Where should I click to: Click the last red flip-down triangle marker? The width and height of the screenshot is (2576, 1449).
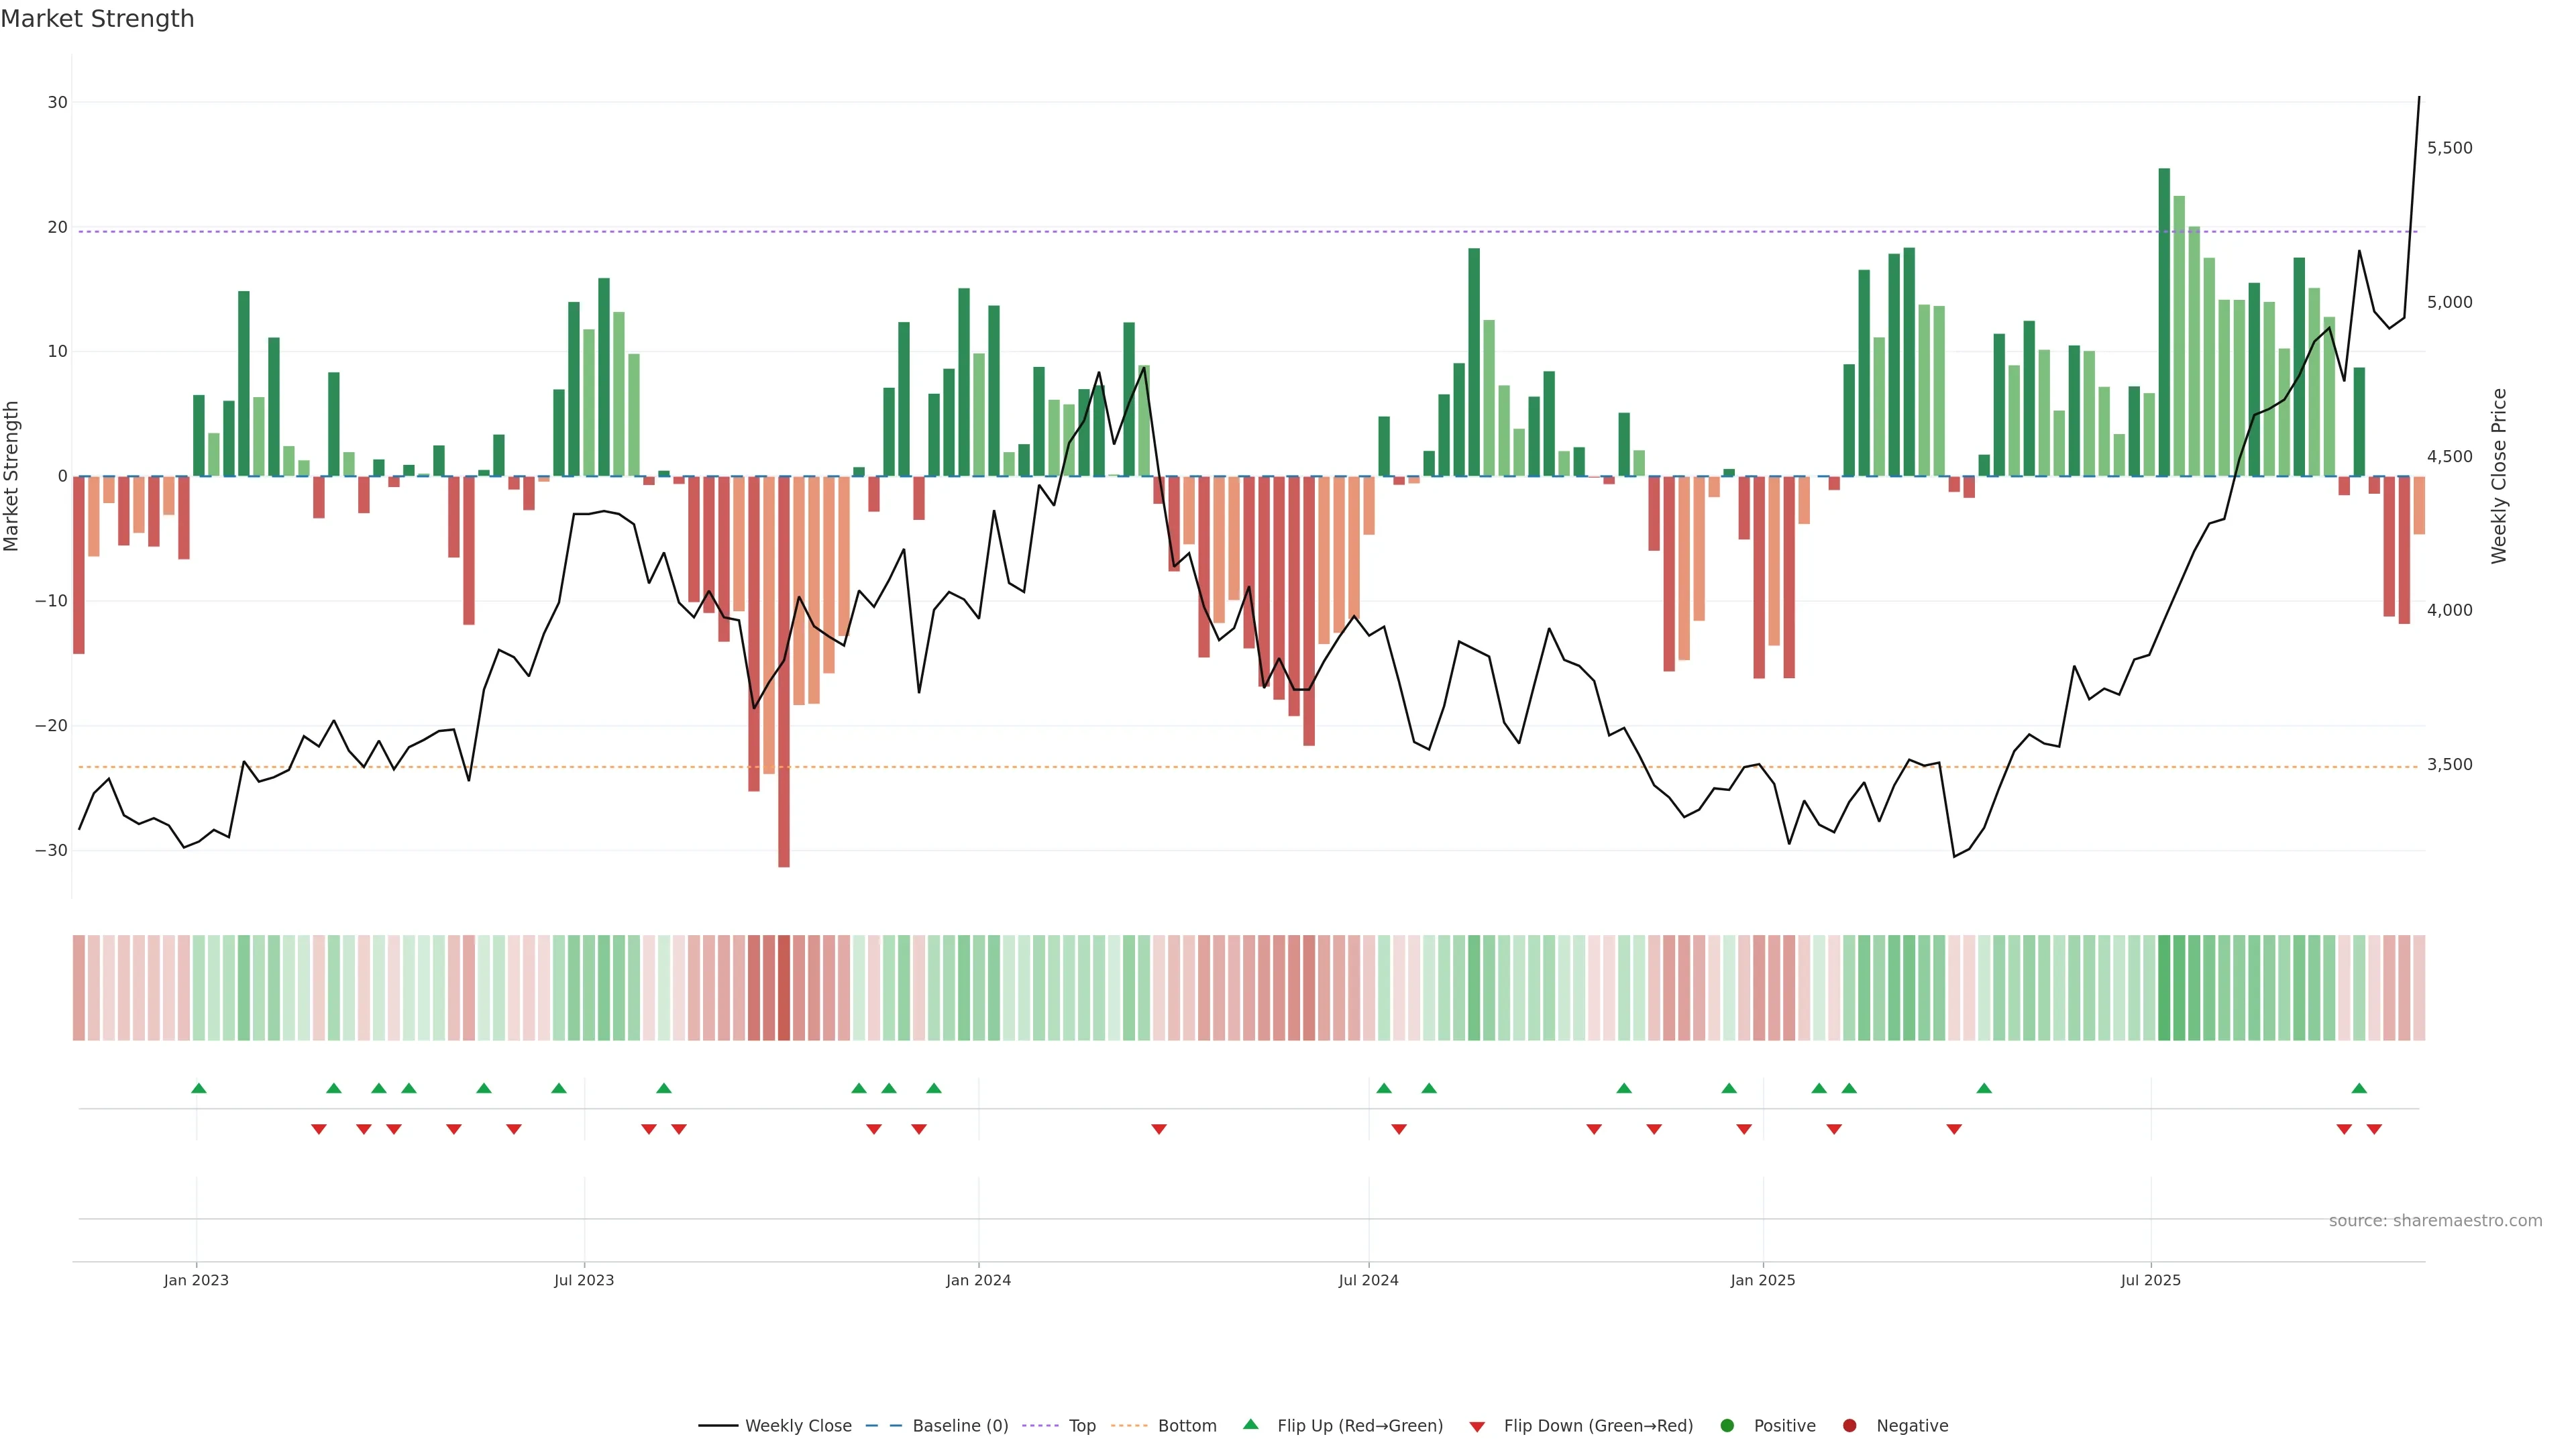(2374, 1129)
